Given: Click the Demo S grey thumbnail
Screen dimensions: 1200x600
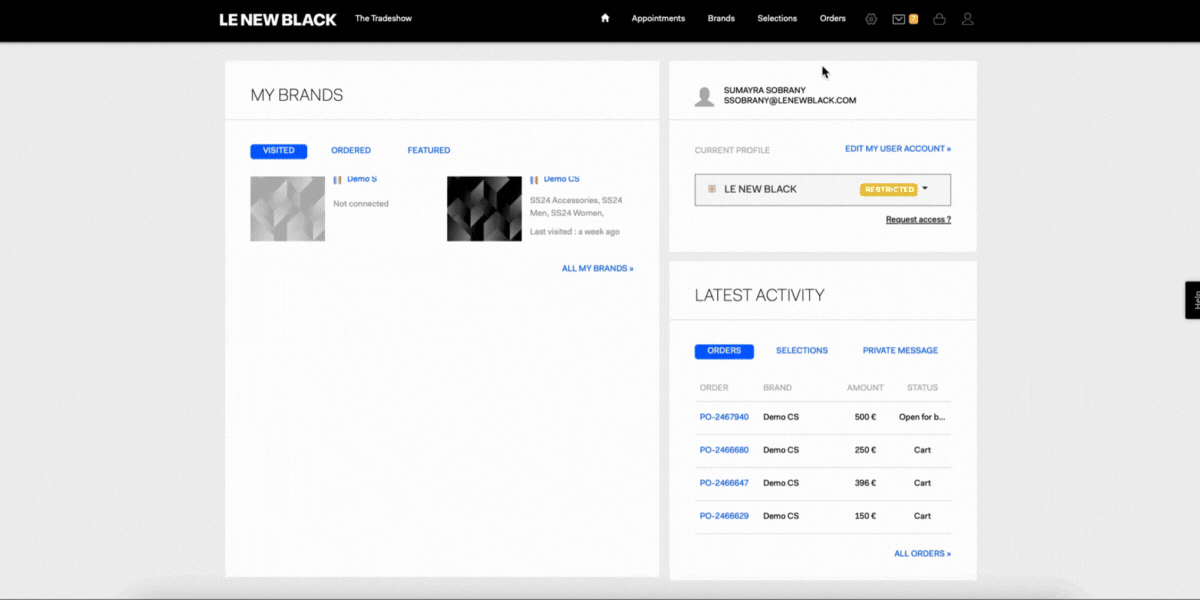Looking at the screenshot, I should pyautogui.click(x=287, y=209).
